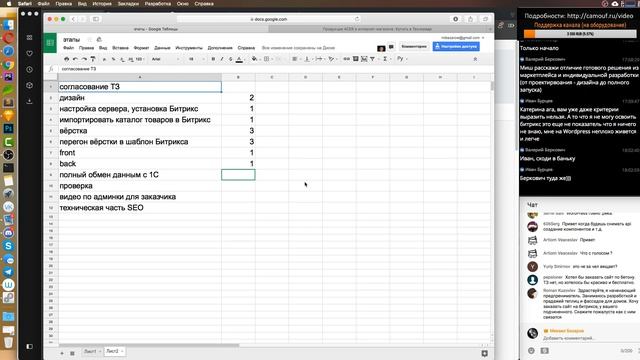Turn on filter using funnel icon
Image resolution: width=640 pixels, height=360 pixels.
[372, 59]
